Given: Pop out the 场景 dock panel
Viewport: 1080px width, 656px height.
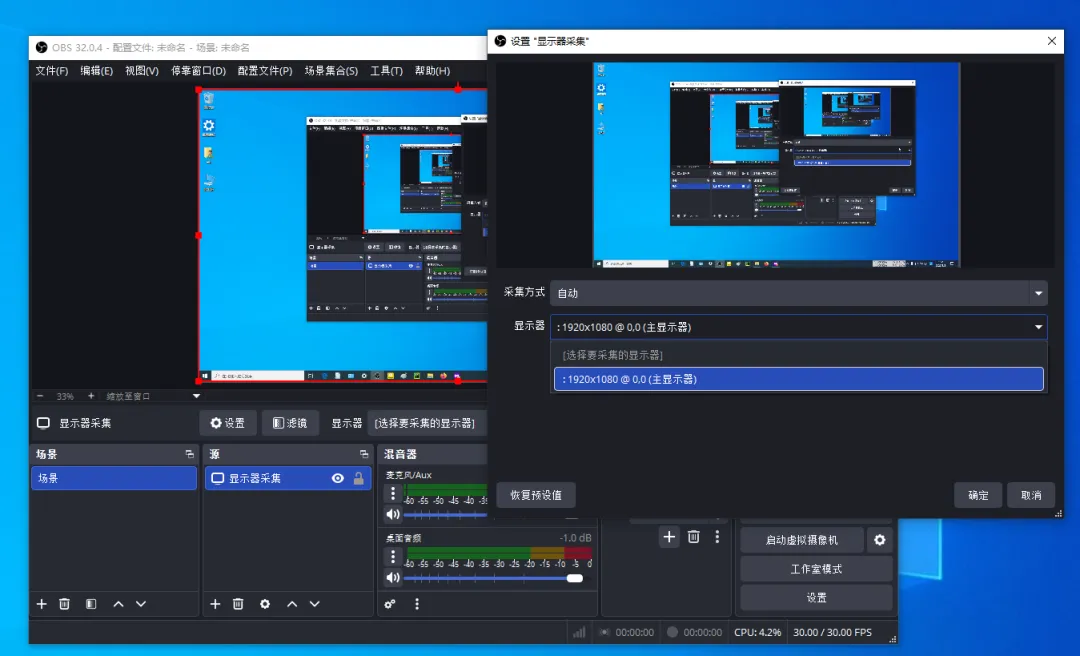Looking at the screenshot, I should click(x=189, y=454).
